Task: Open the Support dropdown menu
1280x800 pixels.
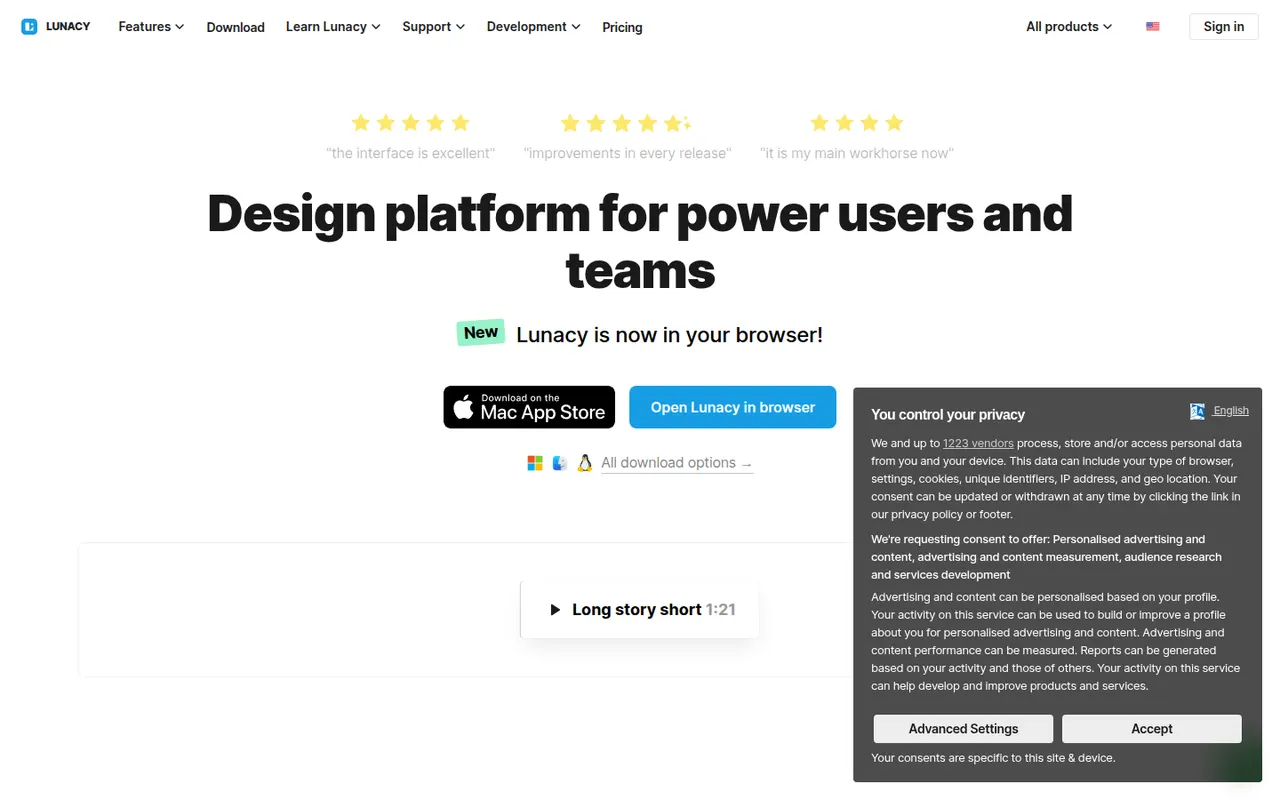Action: pos(434,27)
